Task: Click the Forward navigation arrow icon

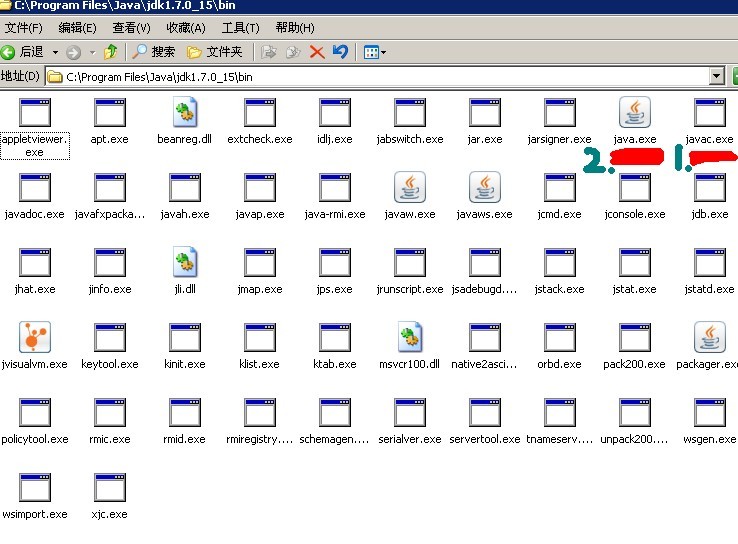Action: pyautogui.click(x=73, y=52)
